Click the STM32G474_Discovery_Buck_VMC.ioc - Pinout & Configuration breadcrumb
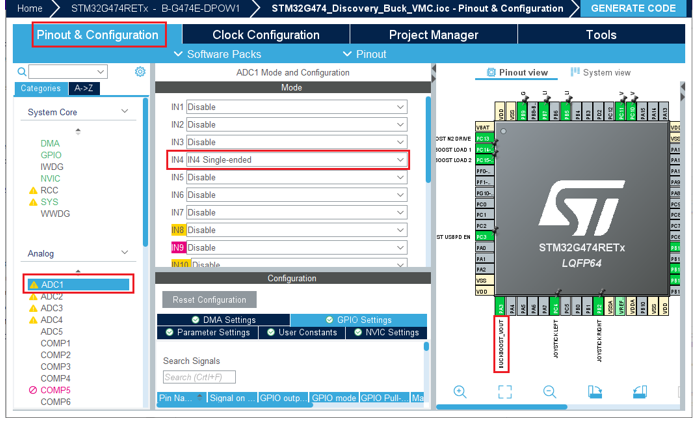The width and height of the screenshot is (696, 421). 417,8
